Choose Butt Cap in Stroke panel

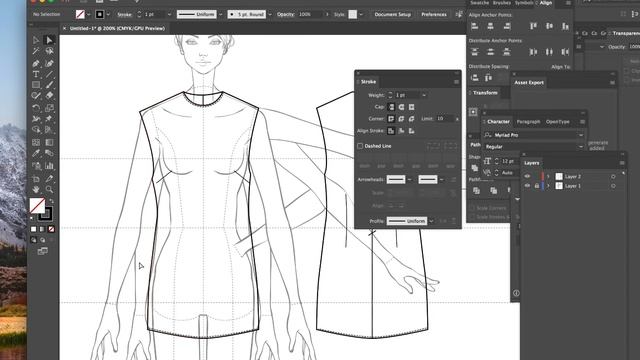coord(391,107)
